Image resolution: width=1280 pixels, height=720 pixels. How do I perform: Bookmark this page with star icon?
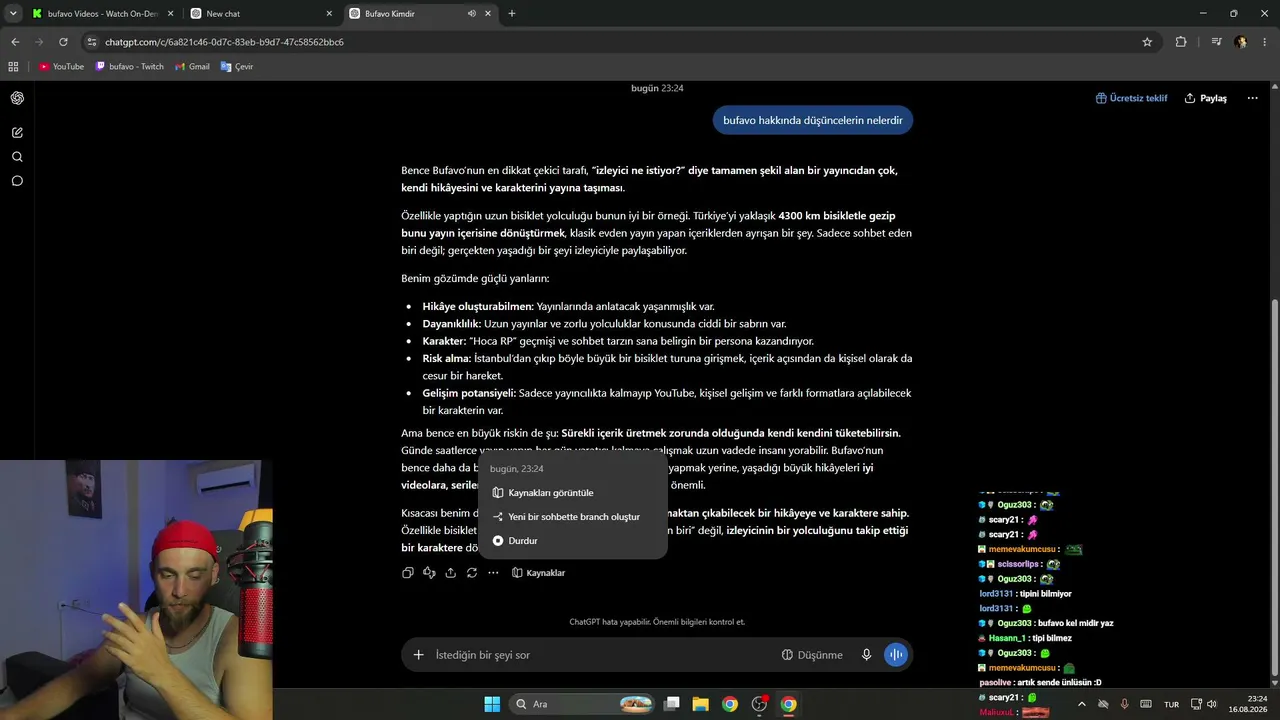[x=1147, y=42]
